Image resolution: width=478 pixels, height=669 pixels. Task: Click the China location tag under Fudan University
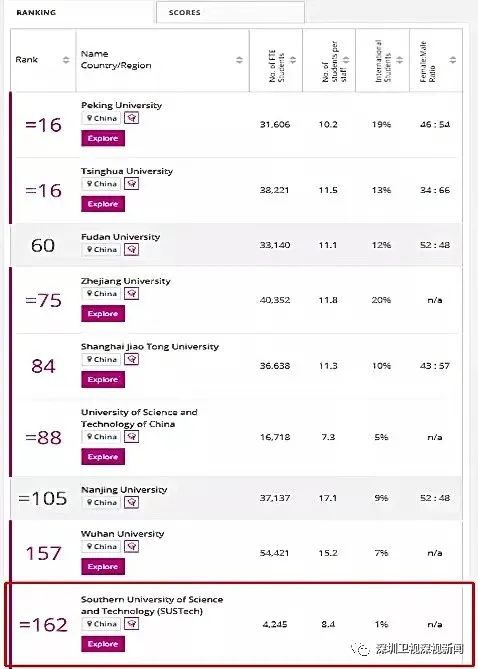point(101,249)
